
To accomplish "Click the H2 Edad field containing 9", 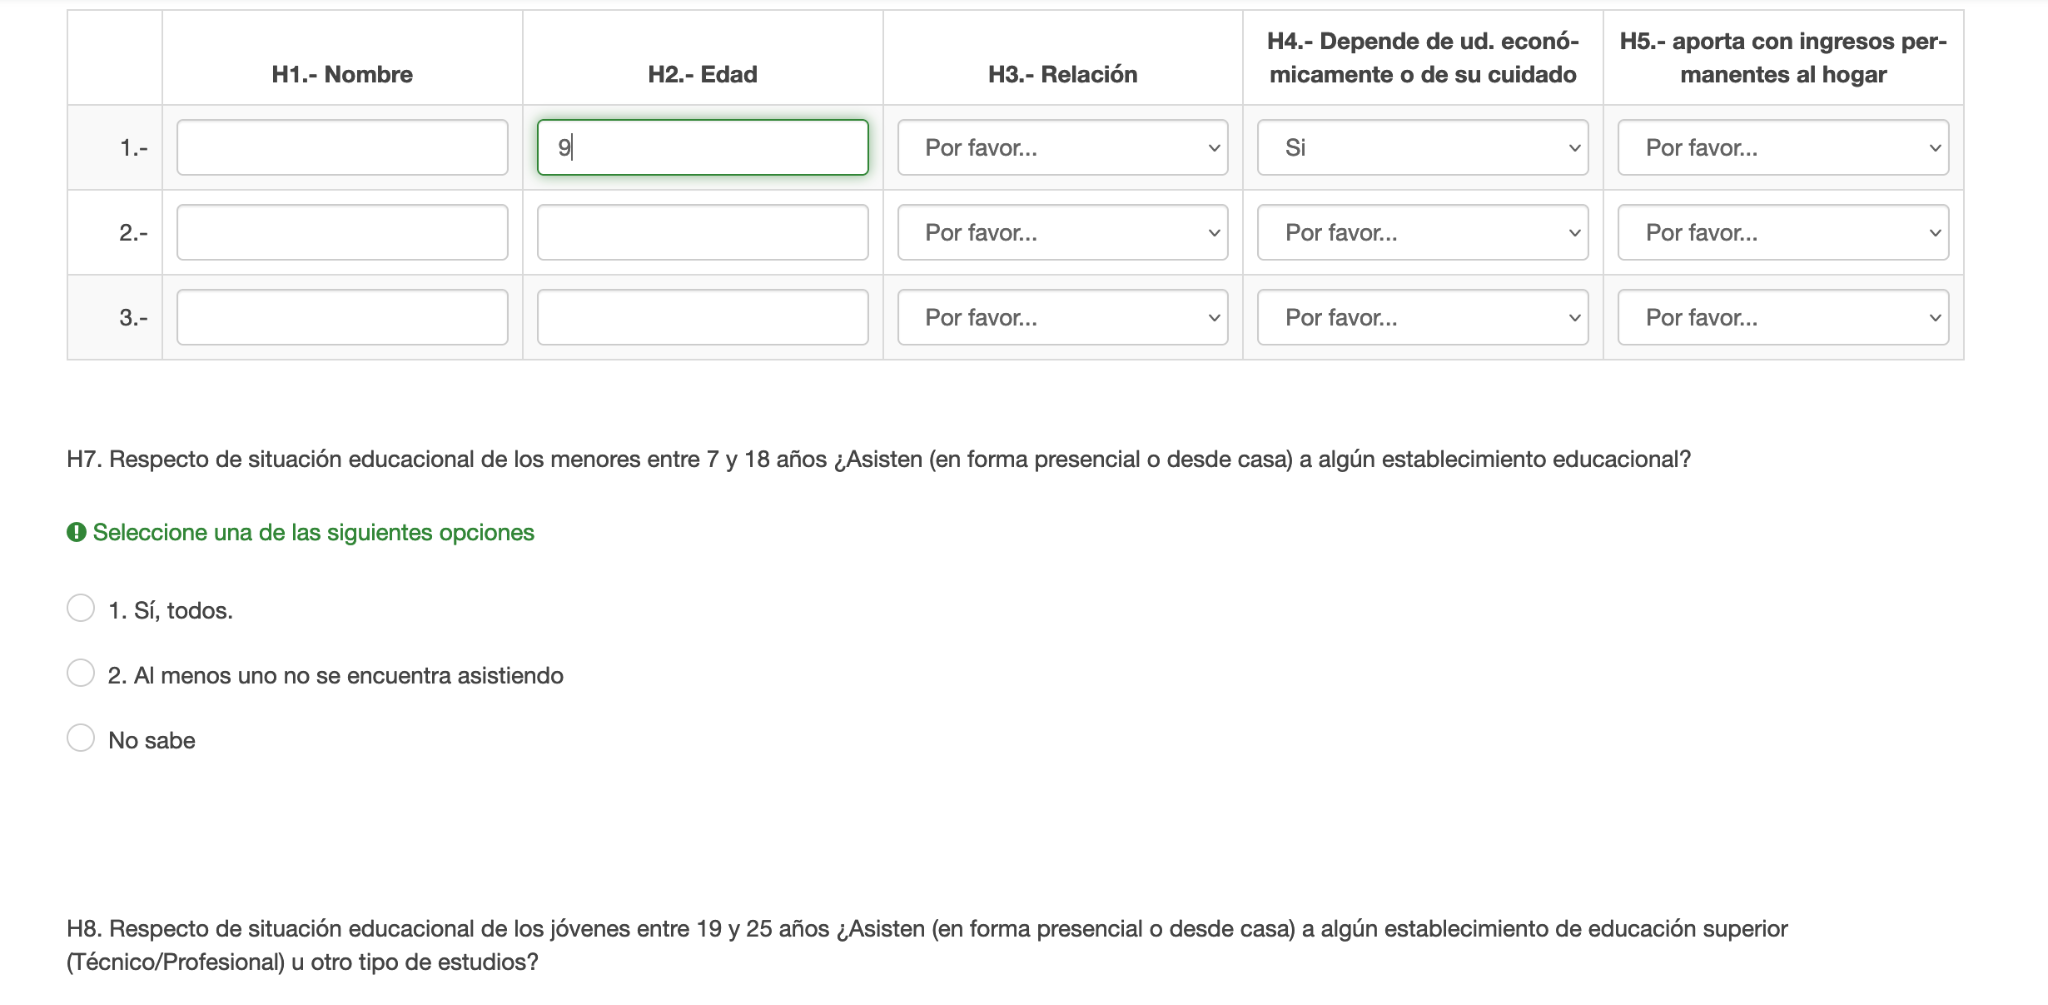I will coord(702,148).
